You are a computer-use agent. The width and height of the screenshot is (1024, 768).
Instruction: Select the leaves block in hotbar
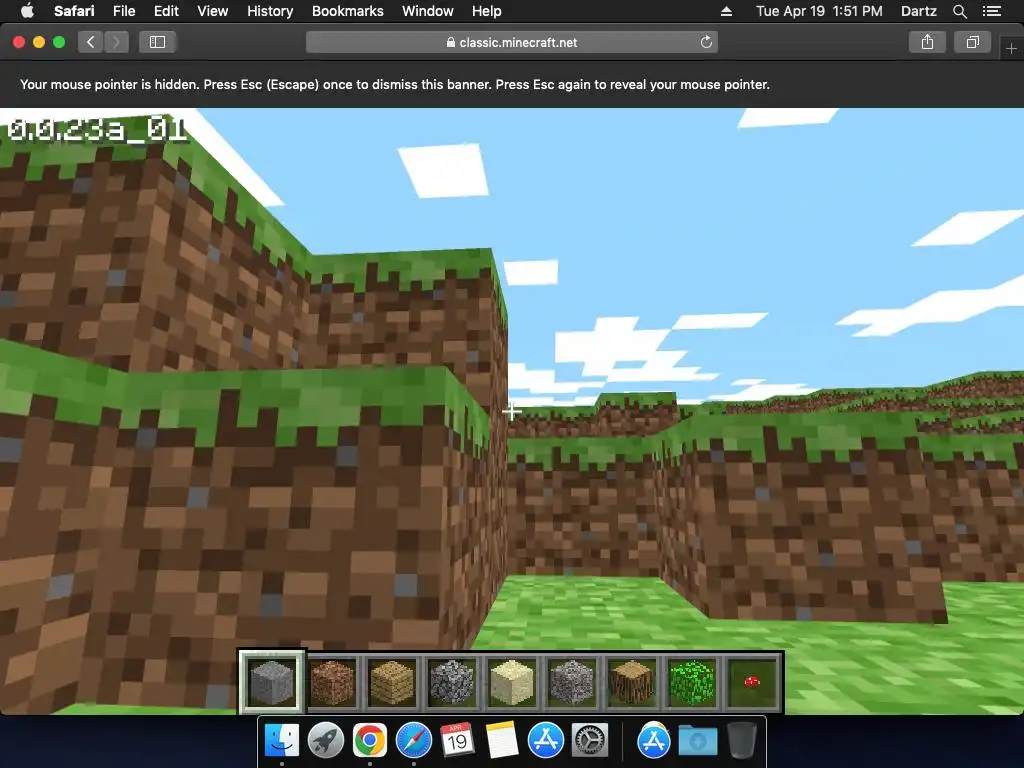click(x=692, y=682)
